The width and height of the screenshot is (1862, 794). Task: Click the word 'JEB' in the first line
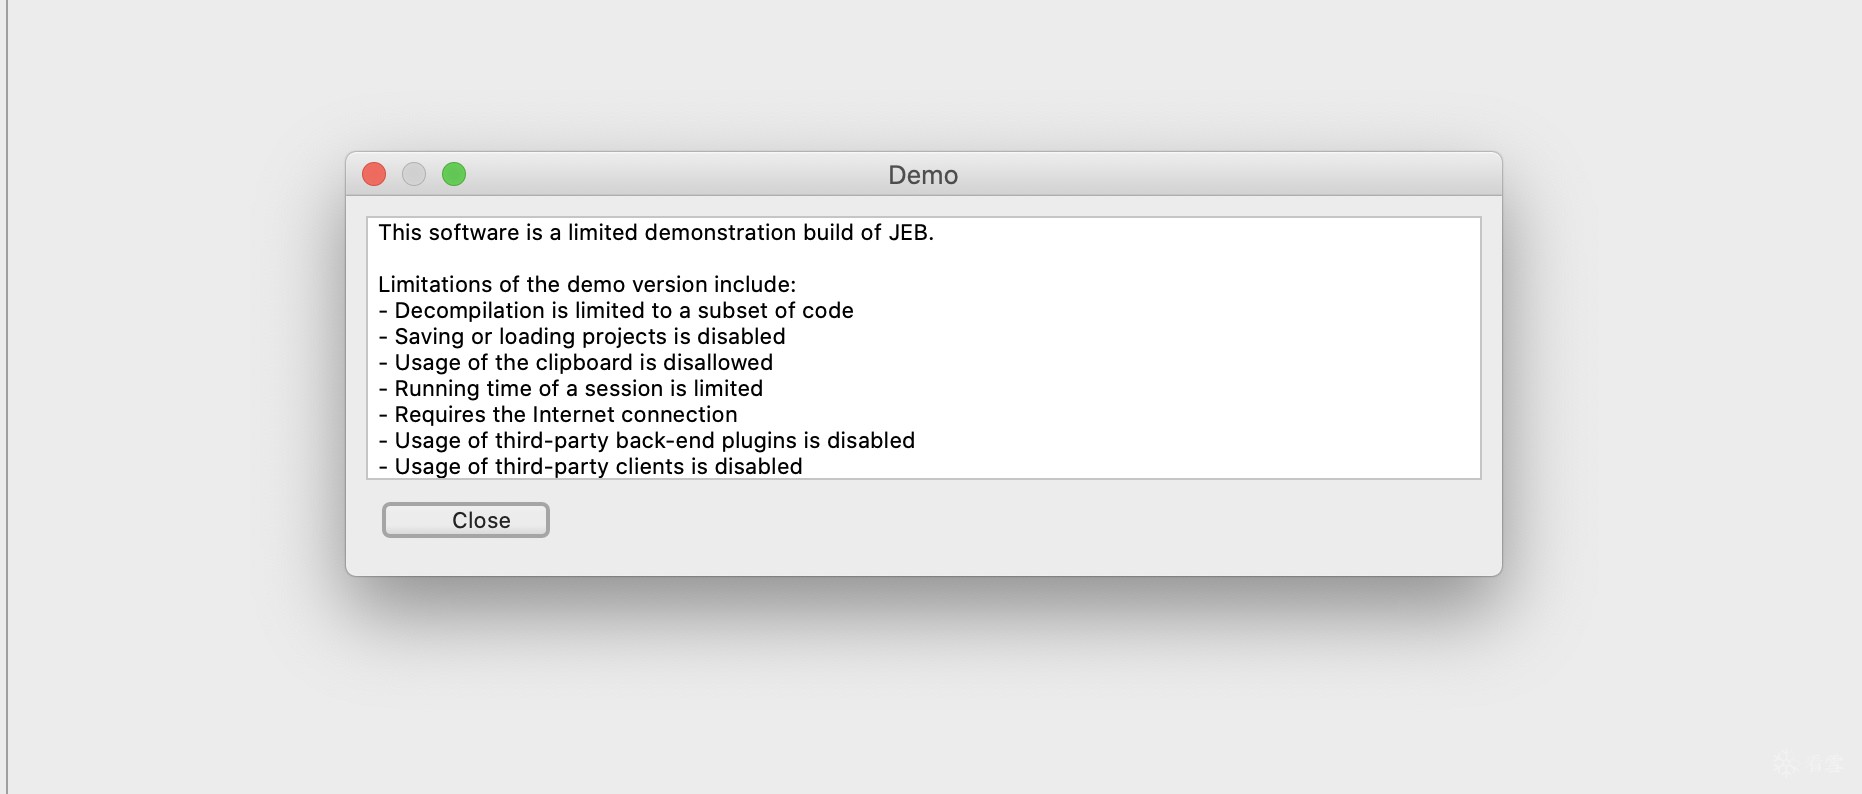click(908, 233)
